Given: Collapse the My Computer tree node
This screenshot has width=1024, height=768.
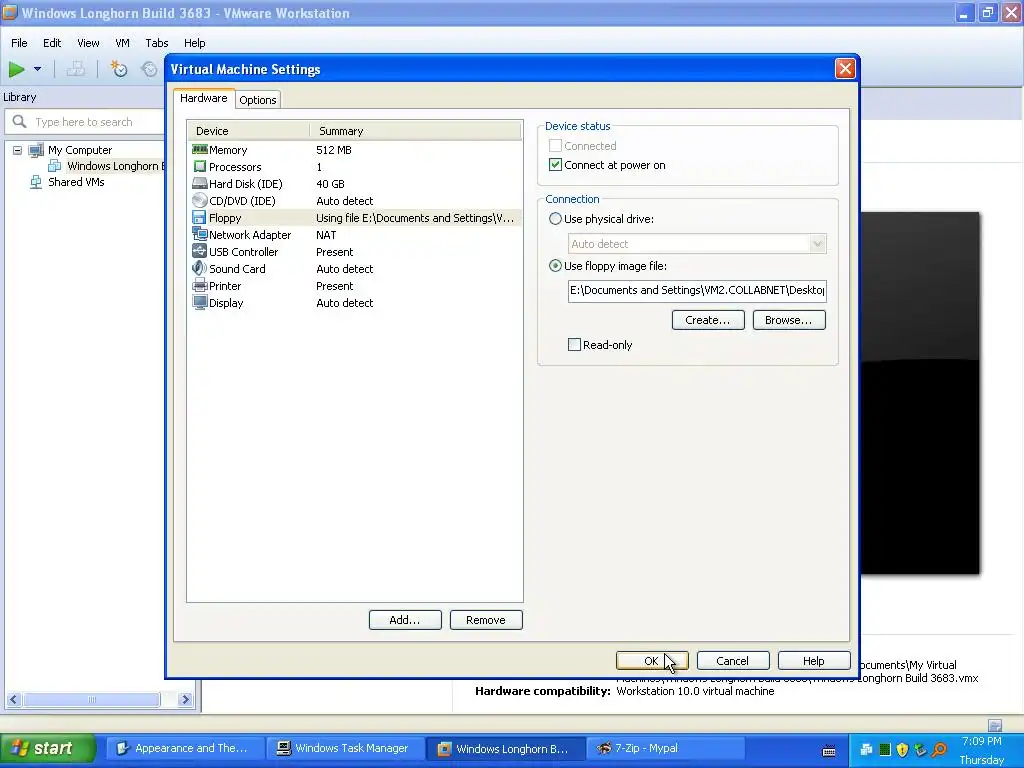Looking at the screenshot, I should coord(18,150).
